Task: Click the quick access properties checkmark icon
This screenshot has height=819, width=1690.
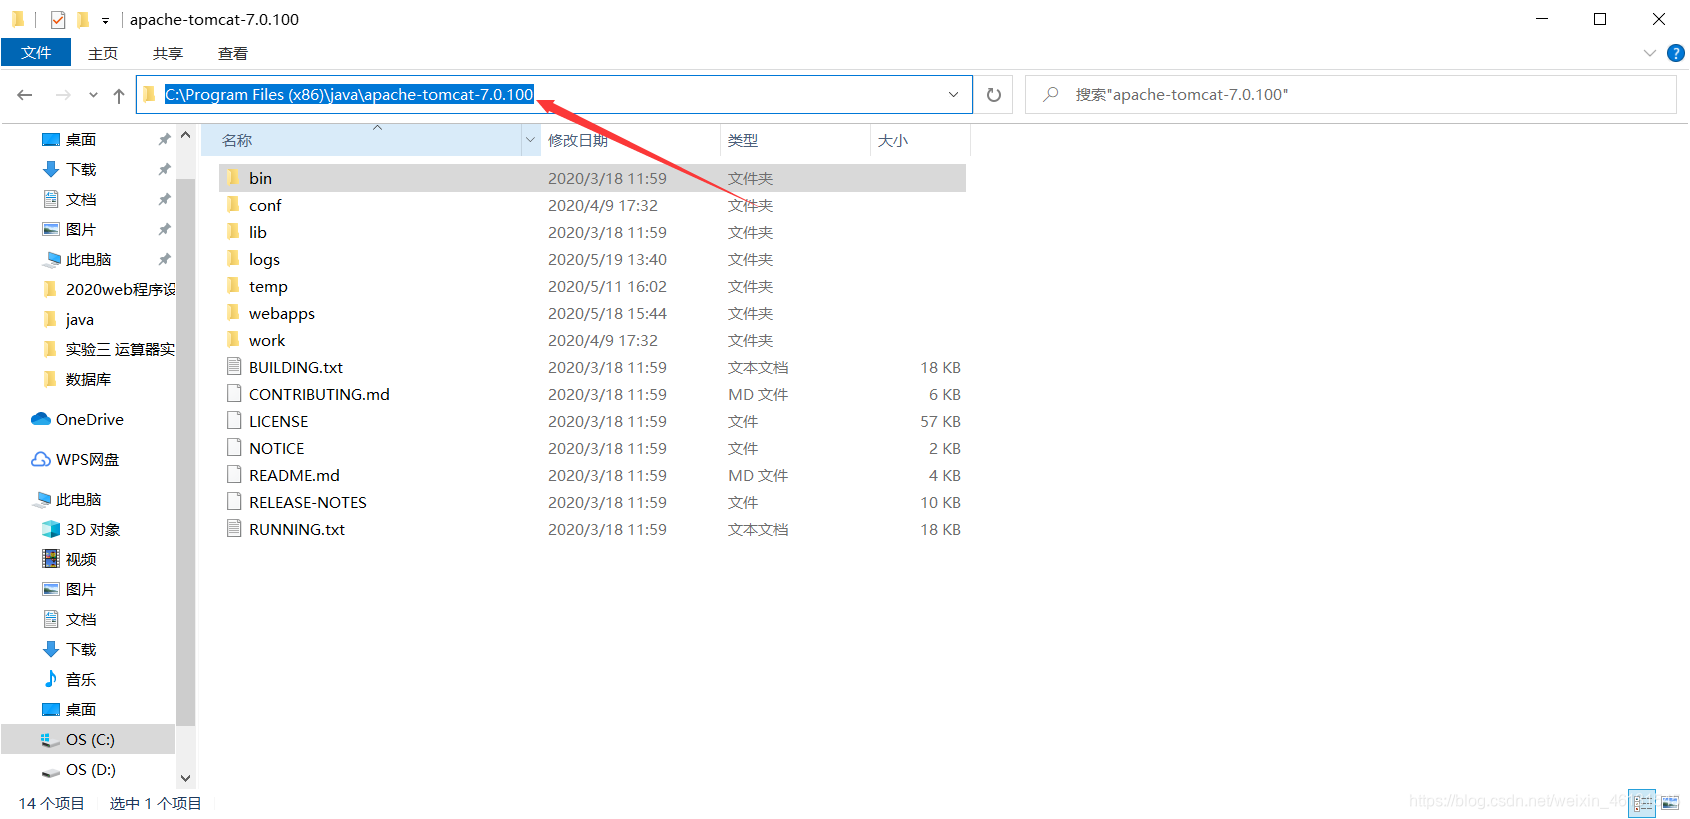Action: [58, 19]
